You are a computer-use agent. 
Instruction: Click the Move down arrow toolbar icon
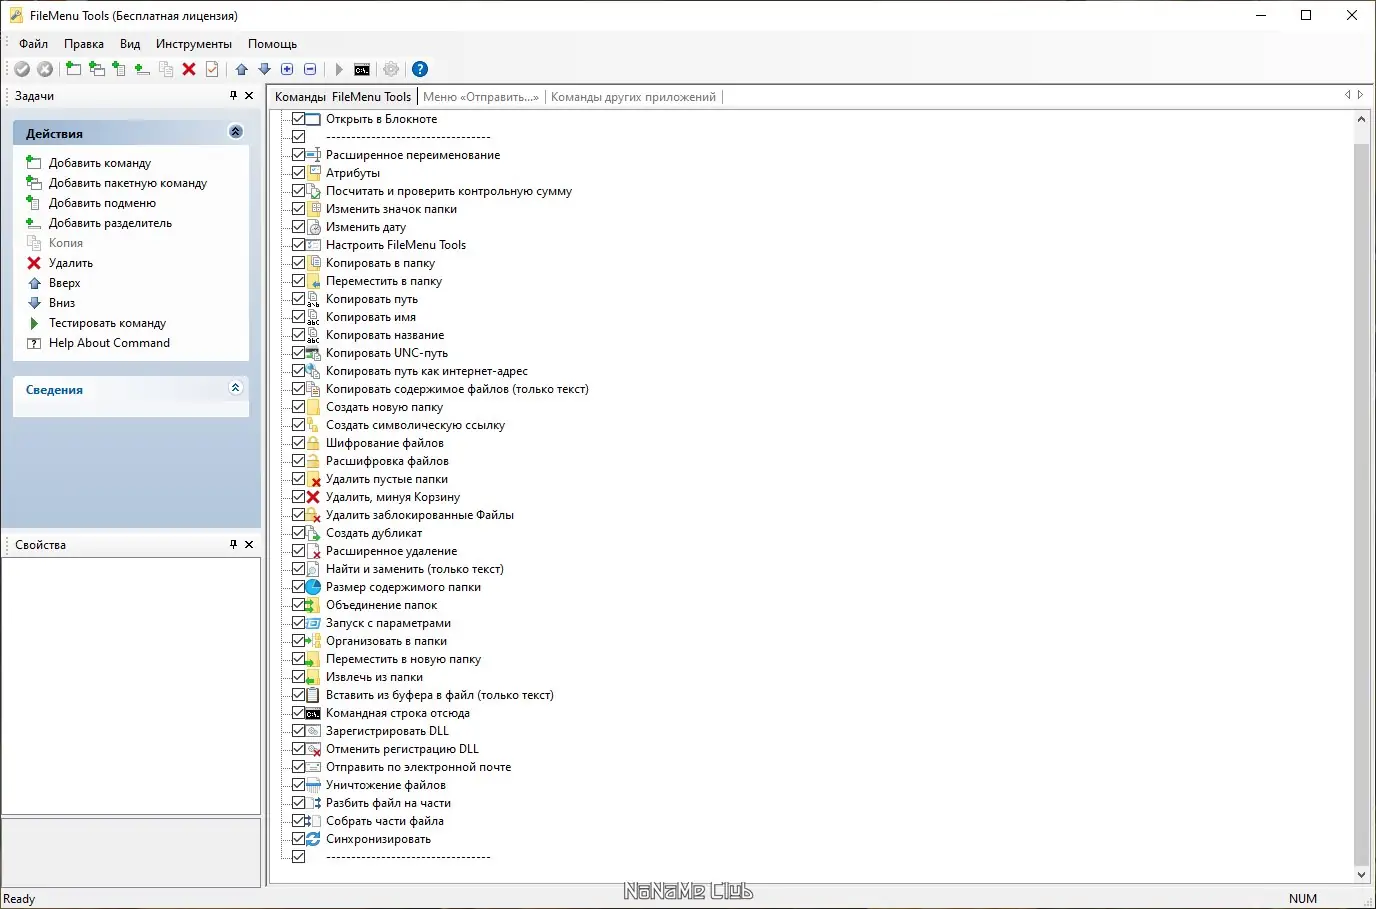(x=265, y=69)
